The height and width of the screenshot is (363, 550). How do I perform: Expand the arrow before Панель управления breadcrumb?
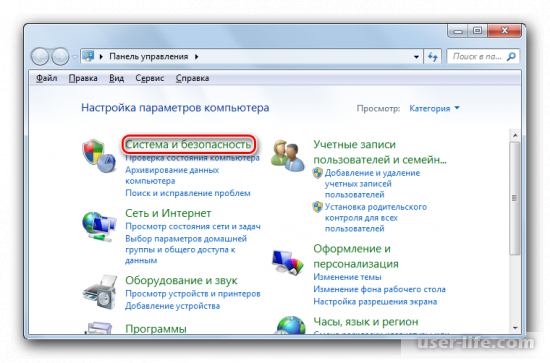coord(101,56)
